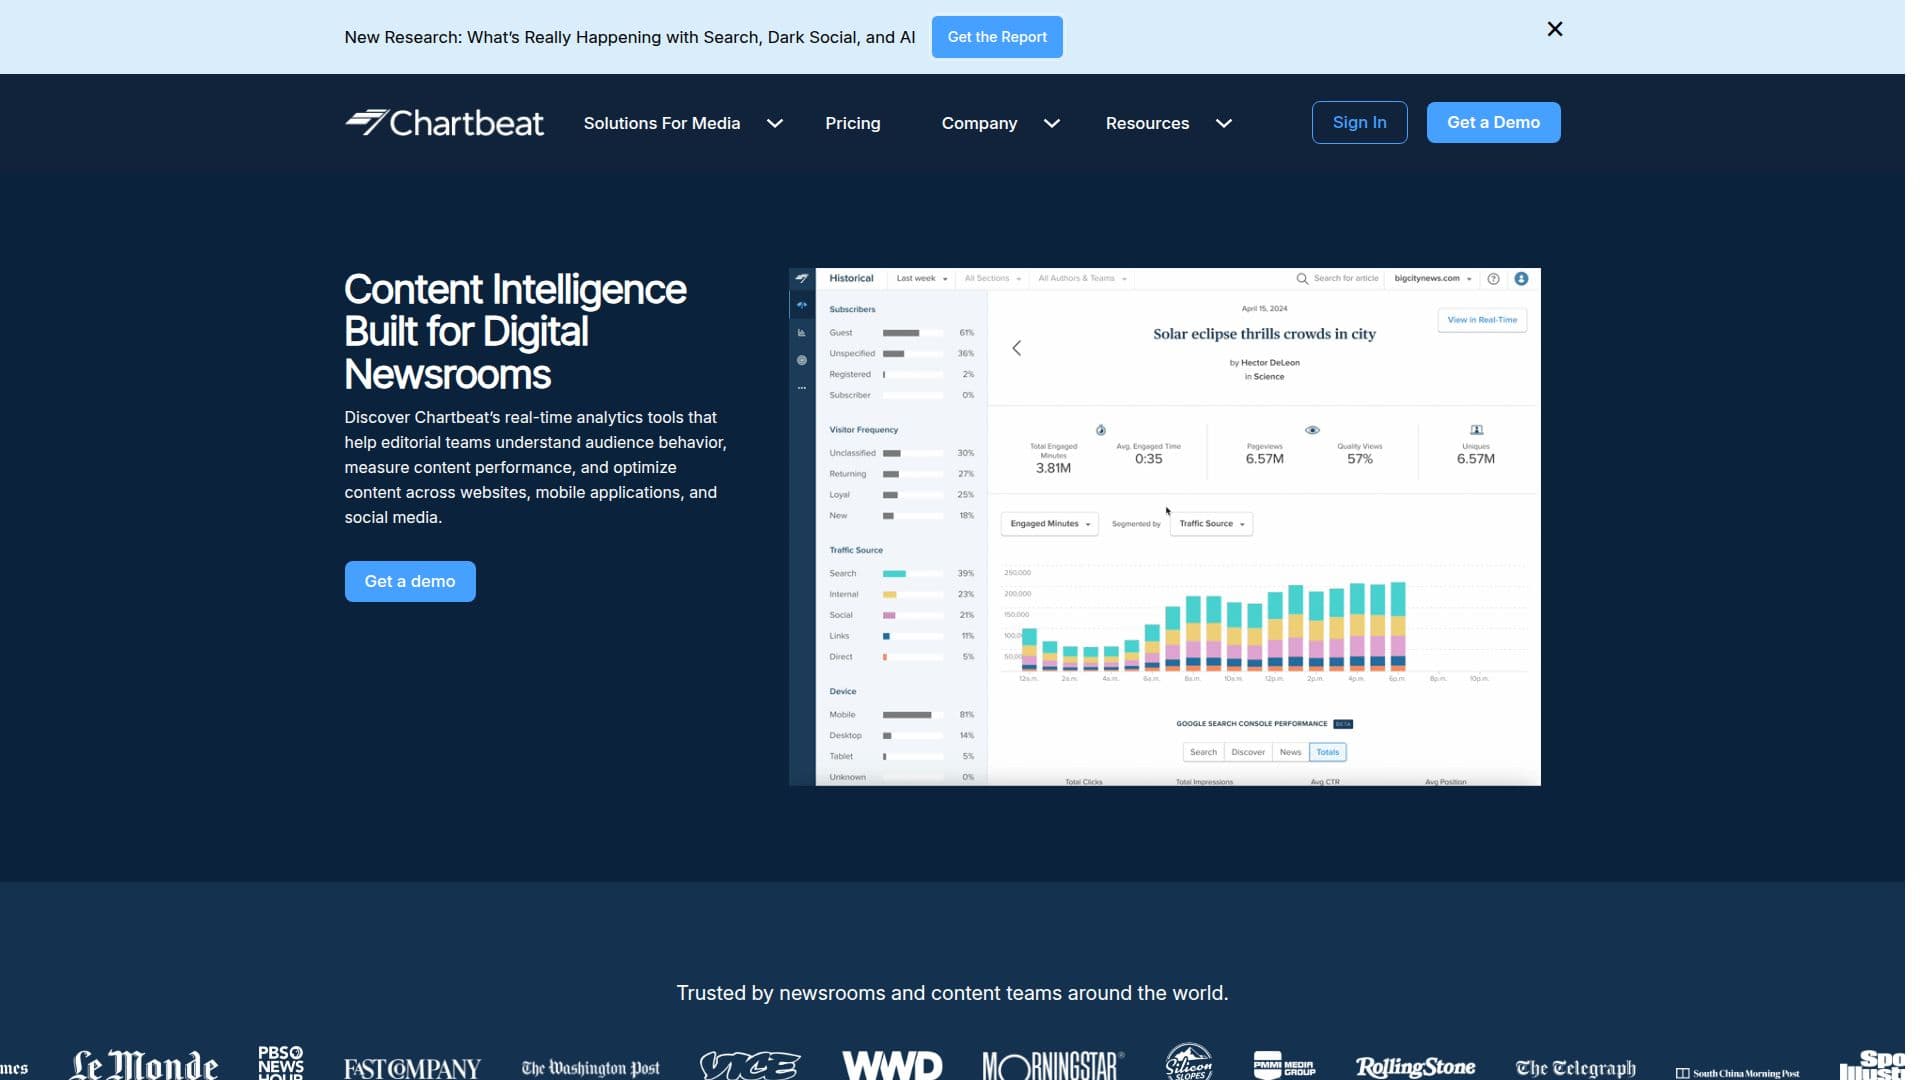Screen dimensions: 1920x1080
Task: Click the Morningstar logo
Action: tap(1052, 1066)
